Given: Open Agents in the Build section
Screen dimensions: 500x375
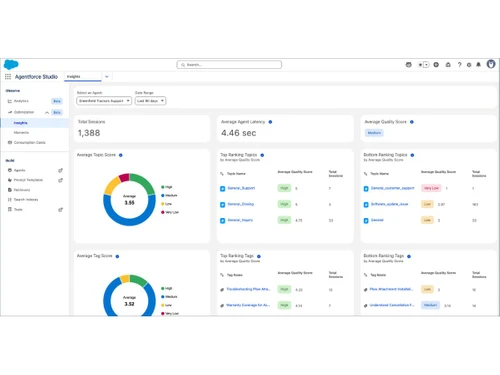Looking at the screenshot, I should coord(19,170).
